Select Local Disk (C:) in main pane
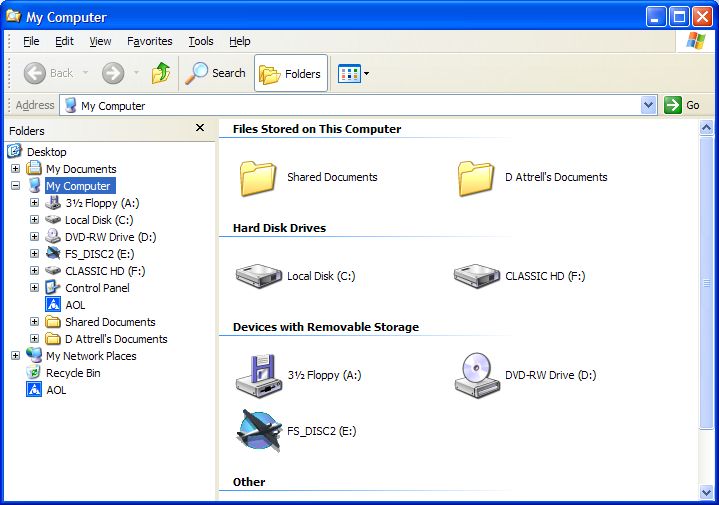719x505 pixels. click(x=258, y=276)
